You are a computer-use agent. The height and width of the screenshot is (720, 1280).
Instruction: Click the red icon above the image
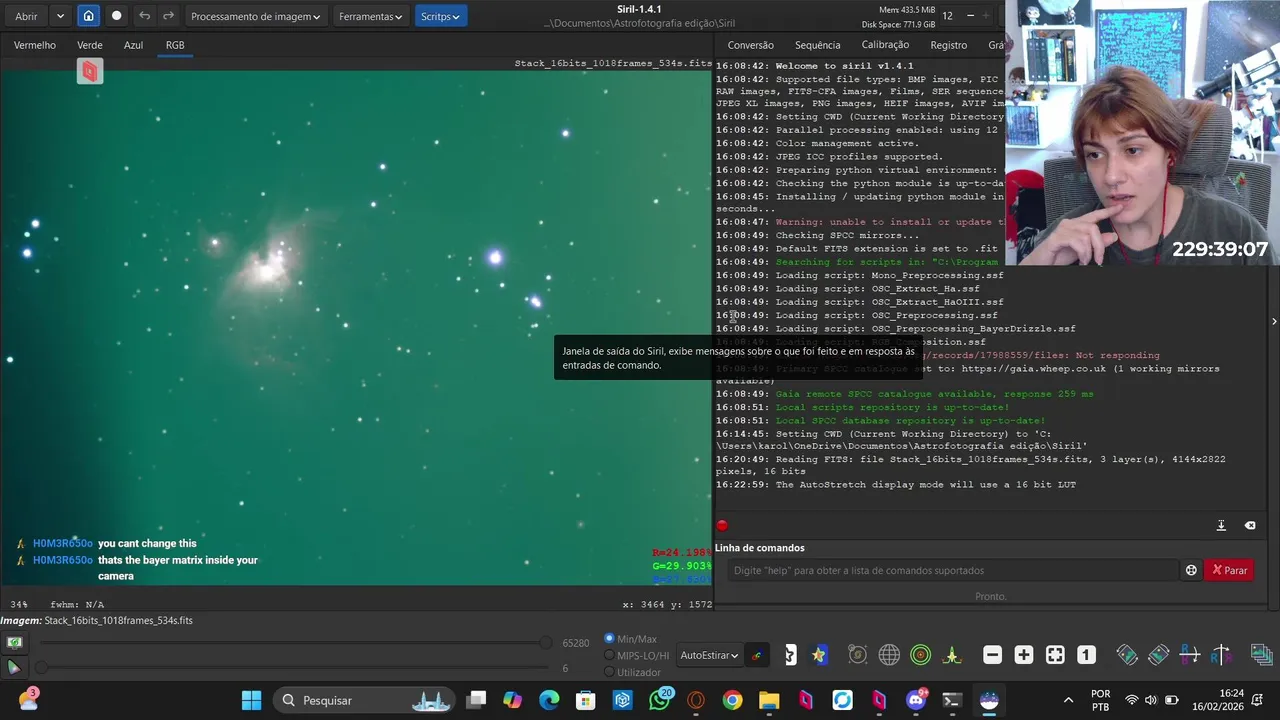[90, 71]
